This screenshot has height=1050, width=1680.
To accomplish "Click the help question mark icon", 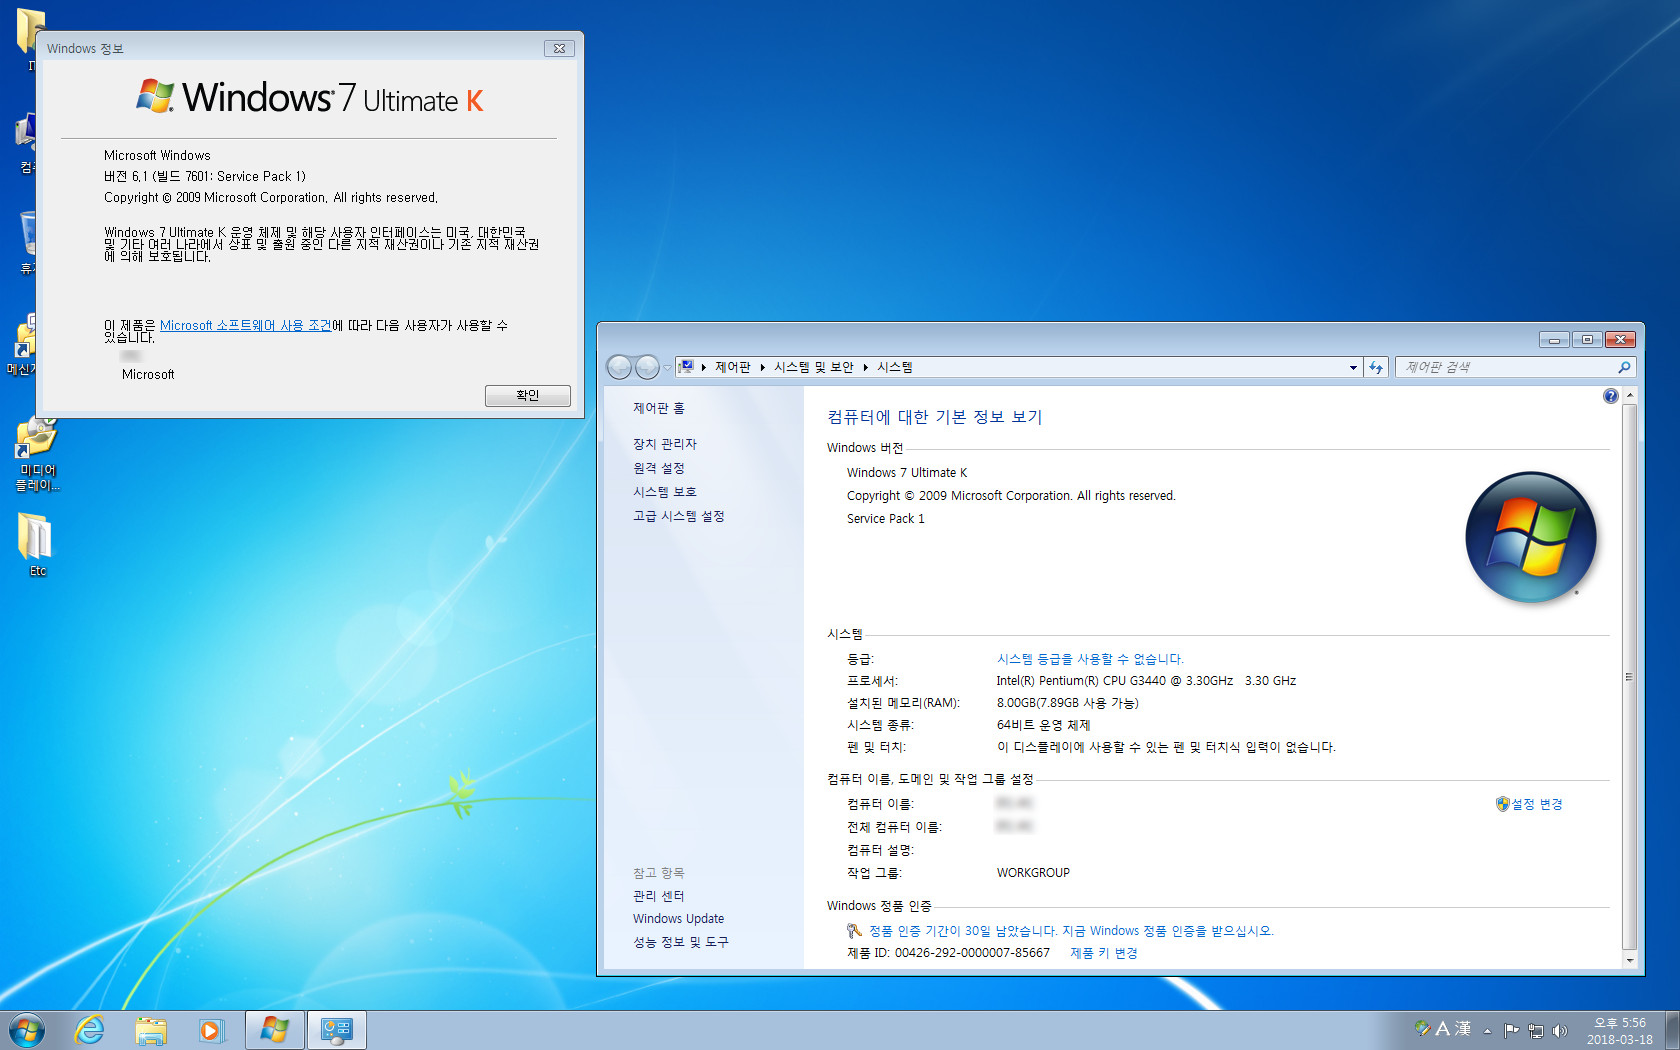I will 1610,396.
